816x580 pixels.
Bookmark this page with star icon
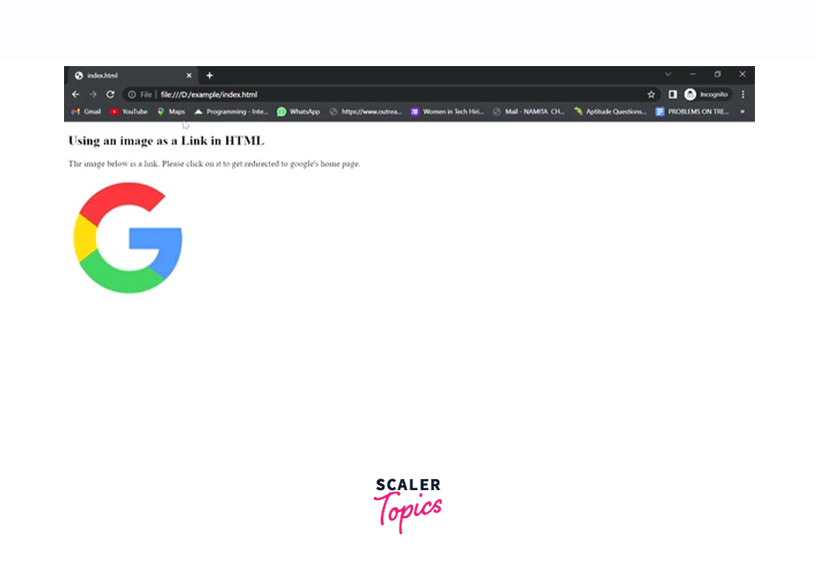click(x=651, y=94)
